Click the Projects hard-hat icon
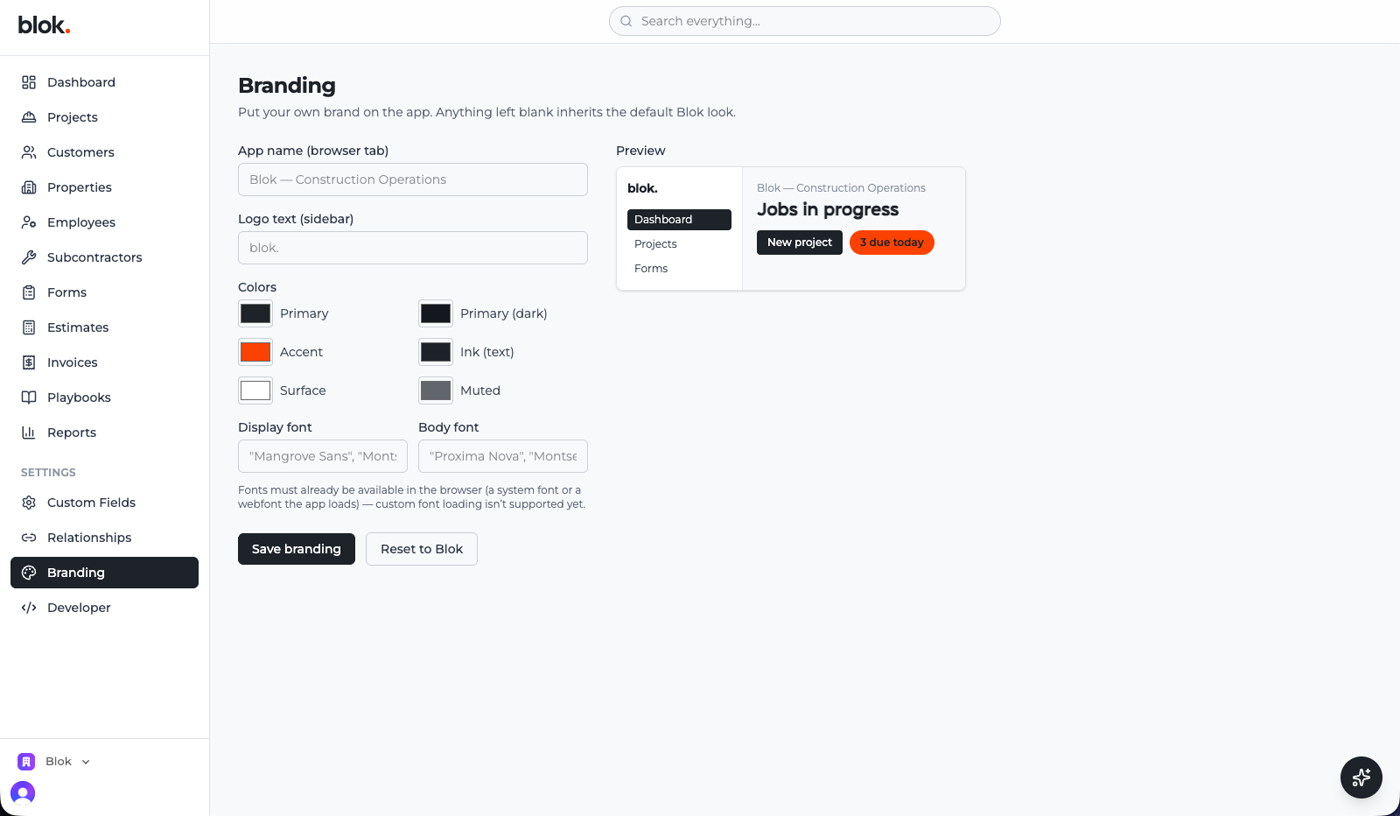 tap(29, 117)
